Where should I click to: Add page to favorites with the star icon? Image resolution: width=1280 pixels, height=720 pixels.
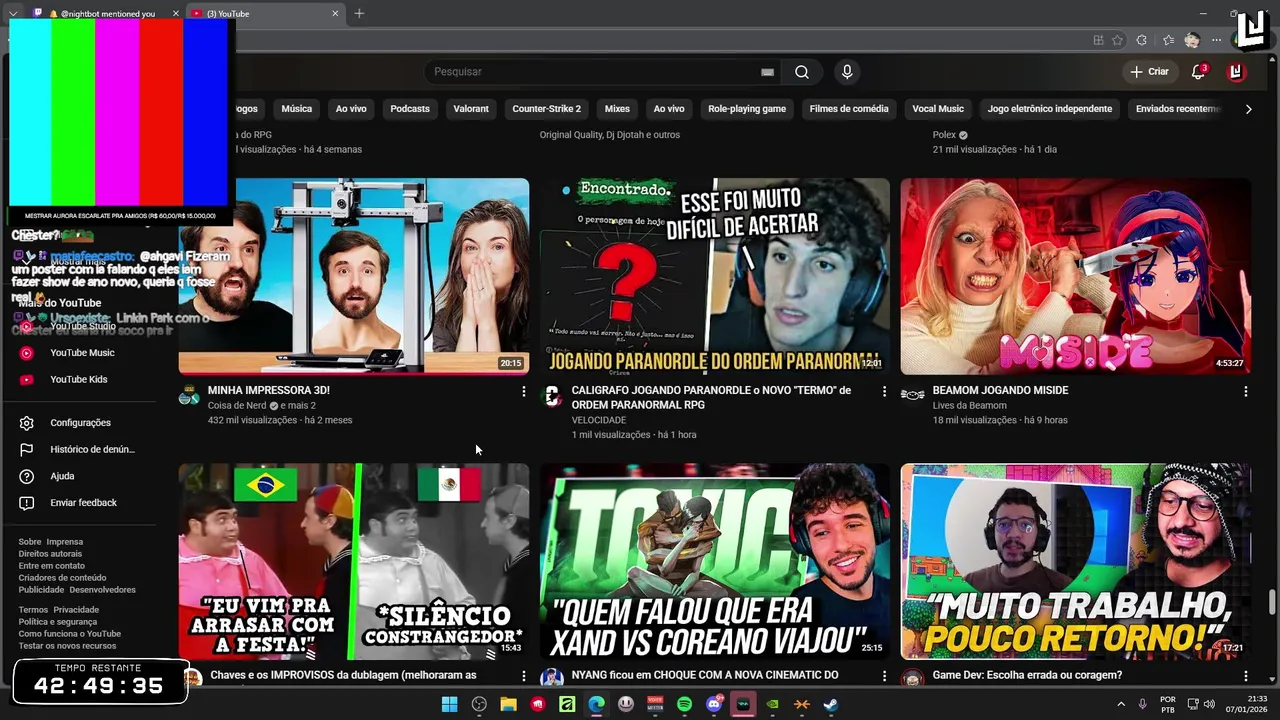pyautogui.click(x=1118, y=40)
